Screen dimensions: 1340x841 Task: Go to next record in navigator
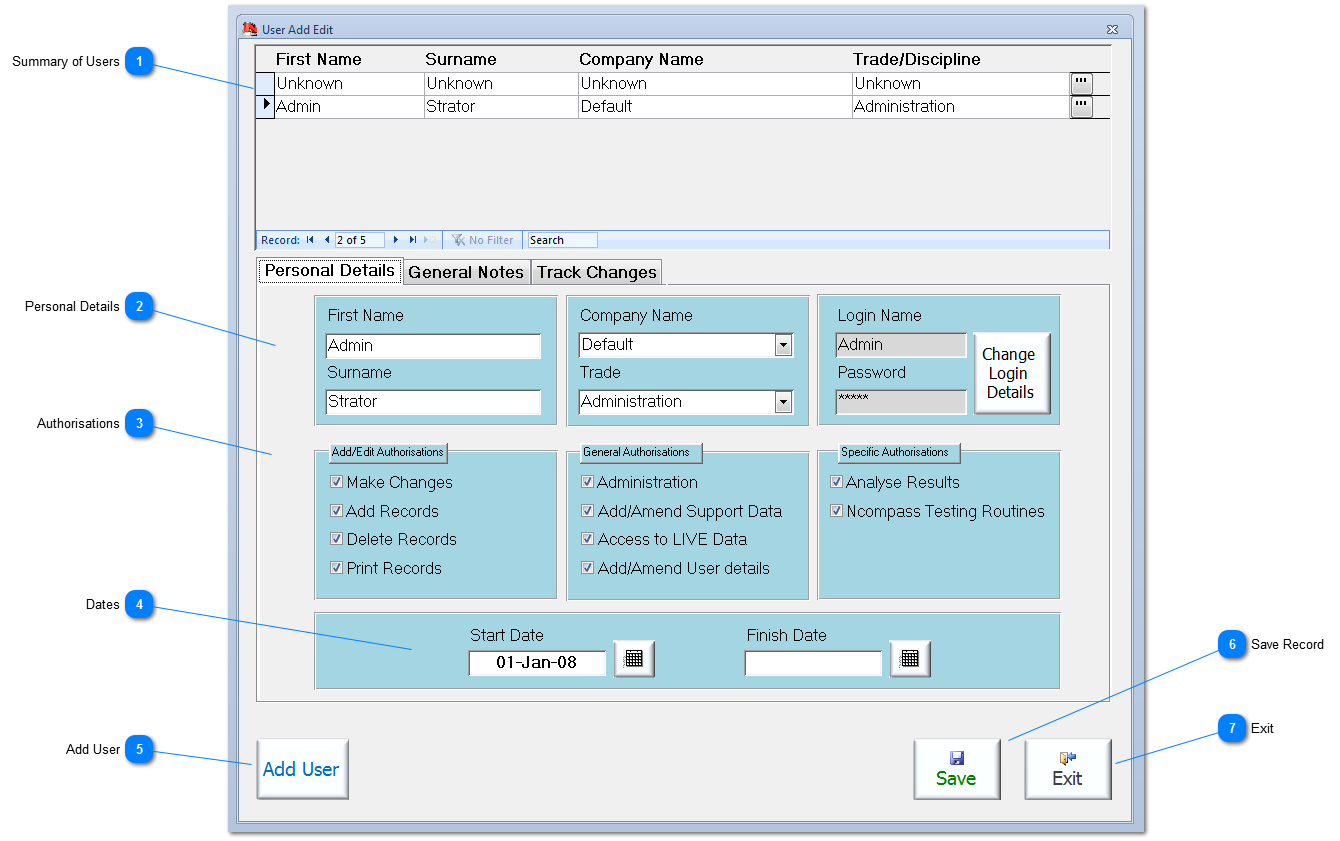pyautogui.click(x=396, y=240)
